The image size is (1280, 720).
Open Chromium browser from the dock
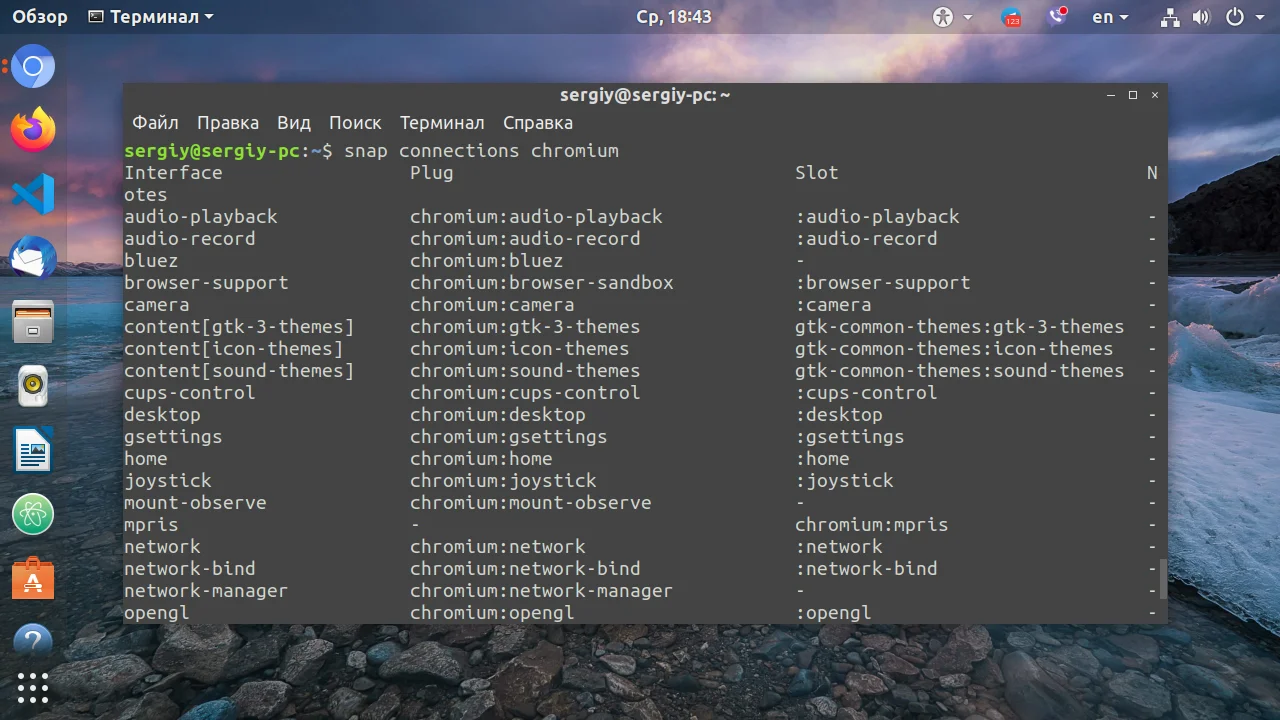click(x=33, y=67)
